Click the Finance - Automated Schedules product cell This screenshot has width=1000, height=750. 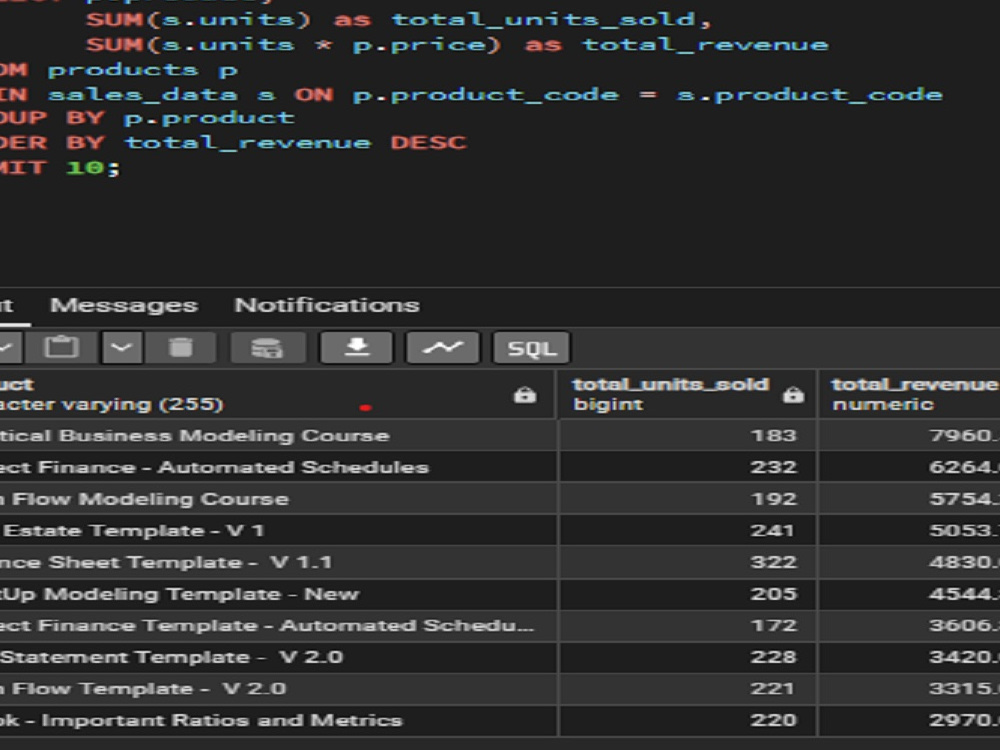[277, 467]
